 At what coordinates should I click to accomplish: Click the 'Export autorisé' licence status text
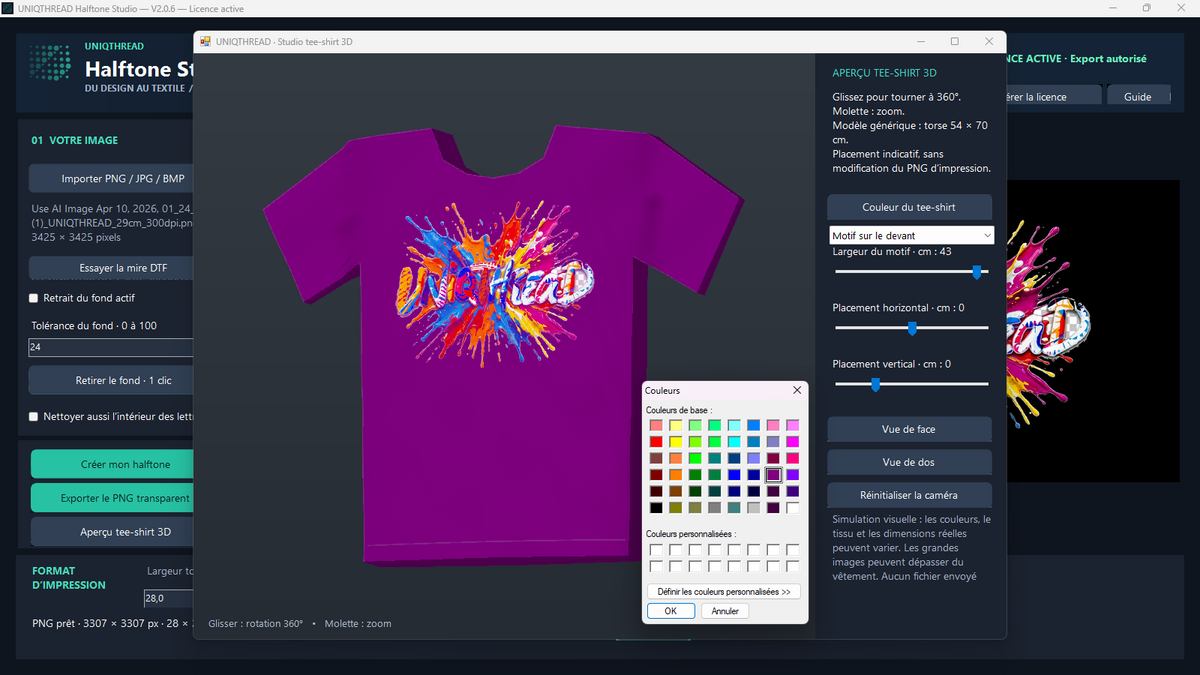click(1108, 59)
